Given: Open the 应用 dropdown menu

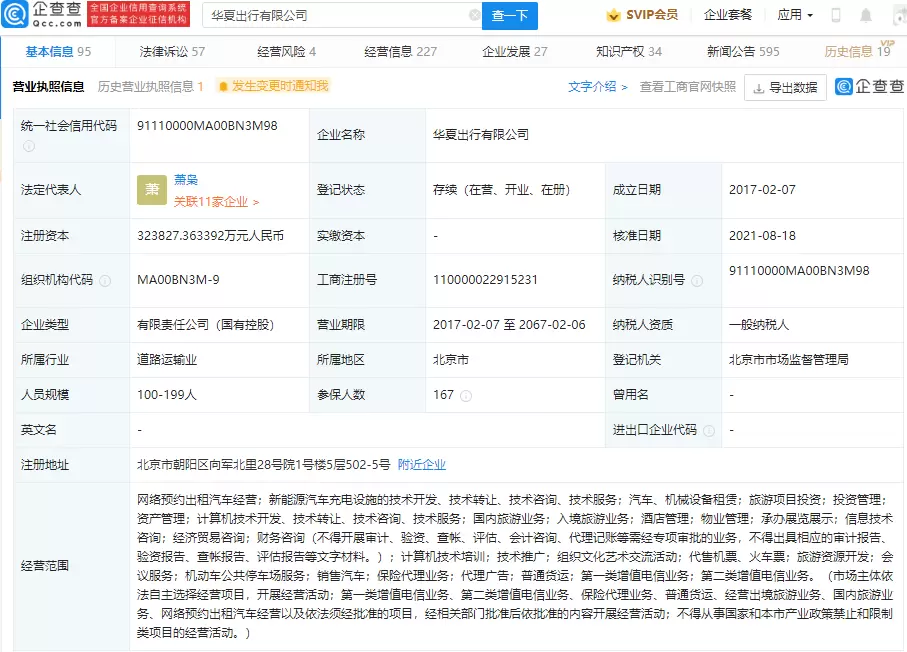Looking at the screenshot, I should [795, 15].
